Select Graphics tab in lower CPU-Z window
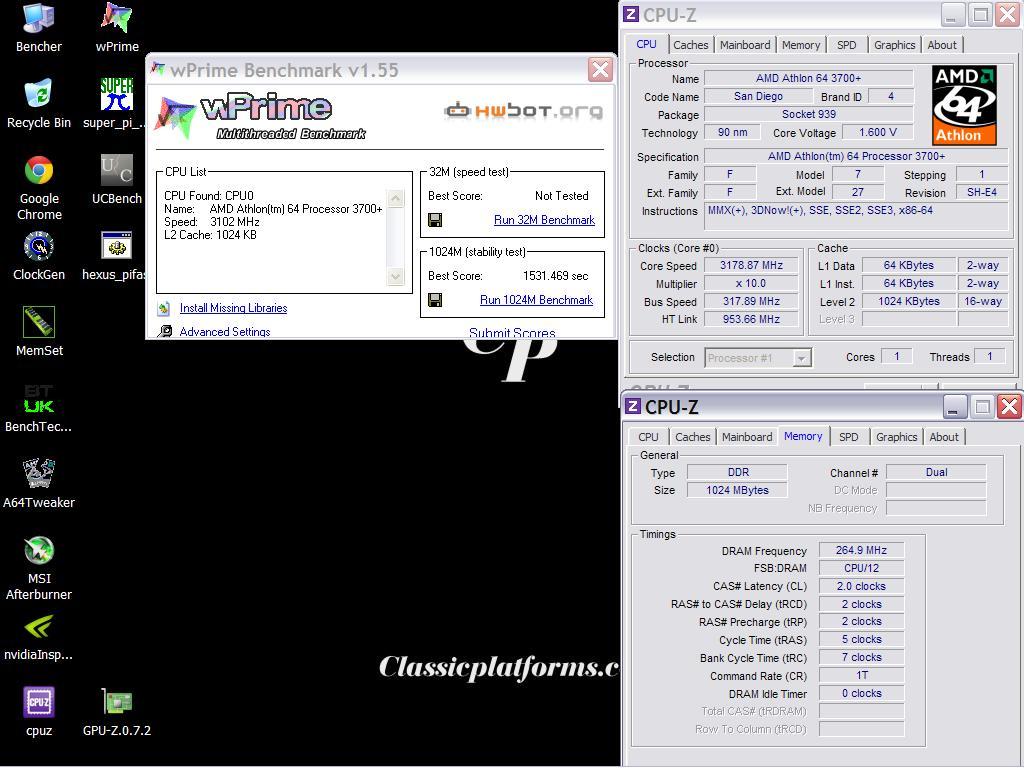1024x768 pixels. [896, 437]
